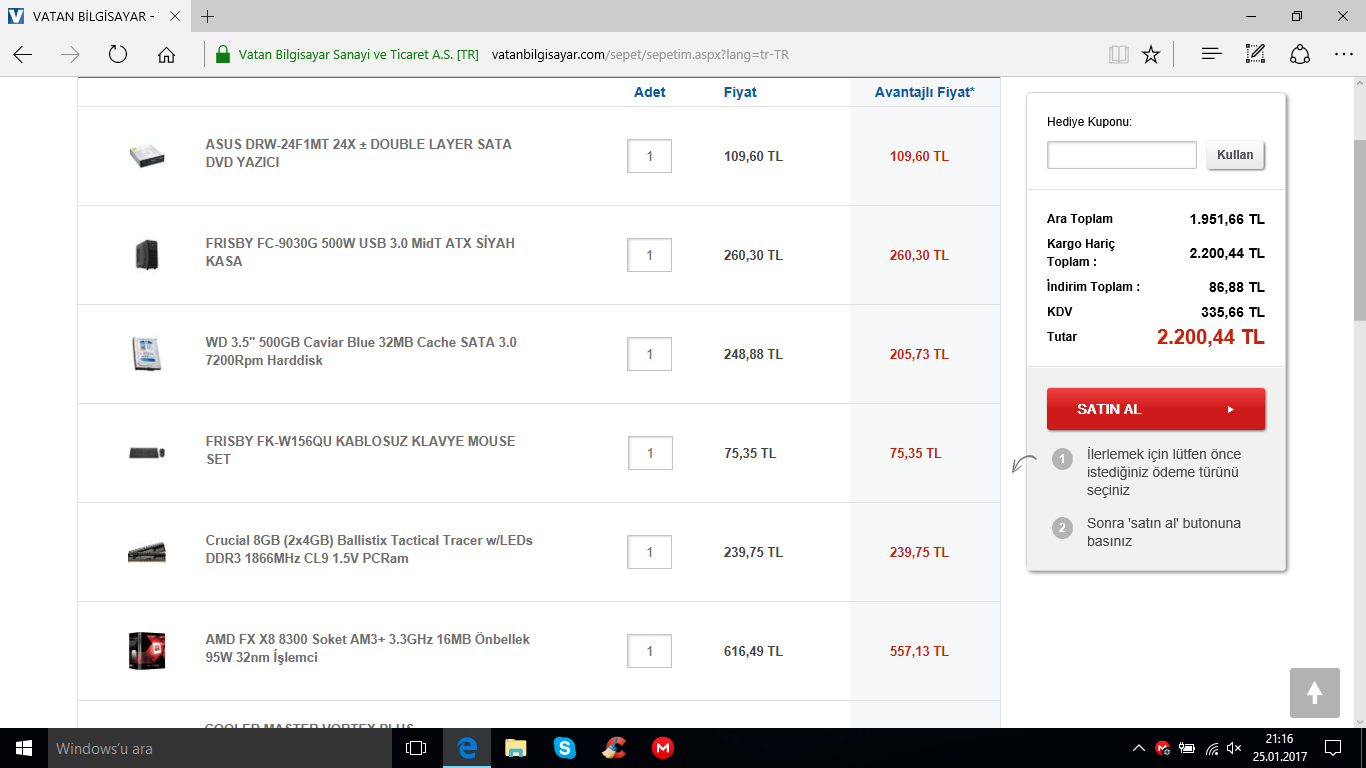Click the quantity box for ASUS DVD Yazıcı
The width and height of the screenshot is (1366, 768).
coord(650,156)
